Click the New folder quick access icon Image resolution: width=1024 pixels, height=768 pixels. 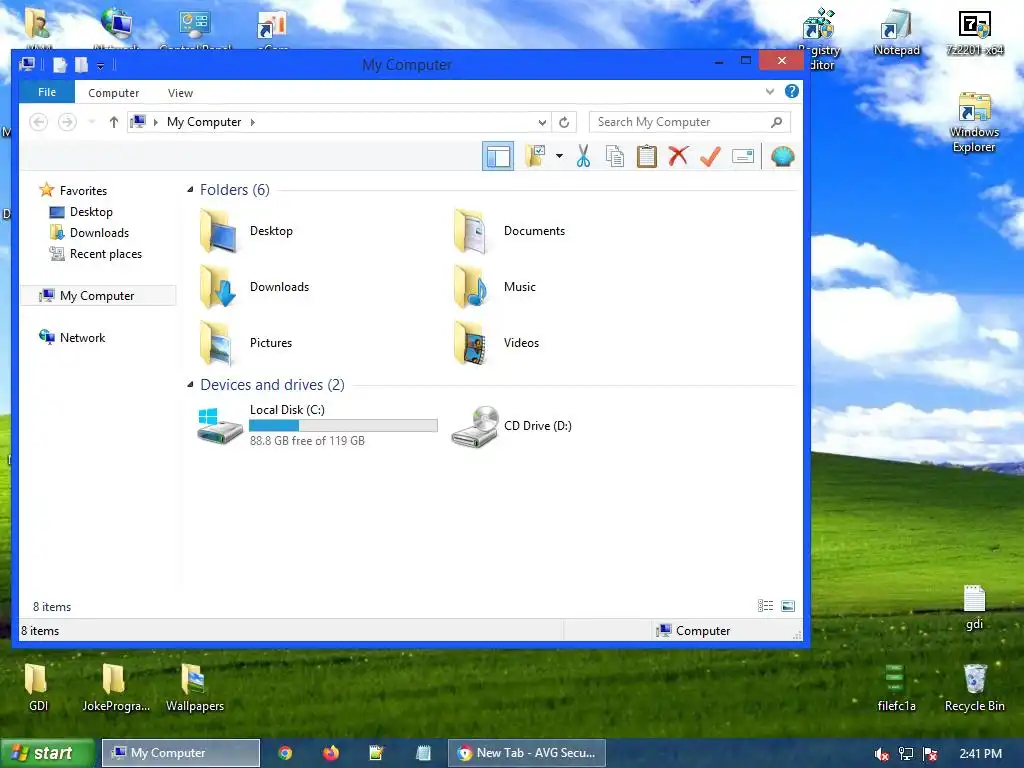point(81,65)
